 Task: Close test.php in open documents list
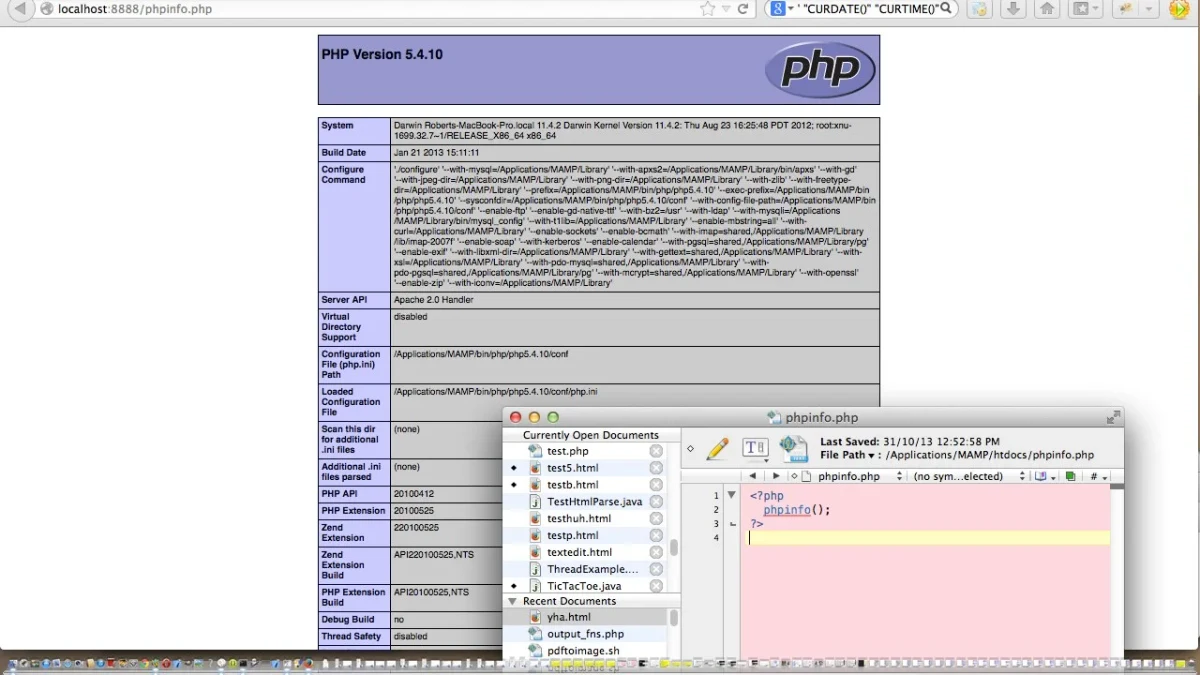click(x=656, y=451)
